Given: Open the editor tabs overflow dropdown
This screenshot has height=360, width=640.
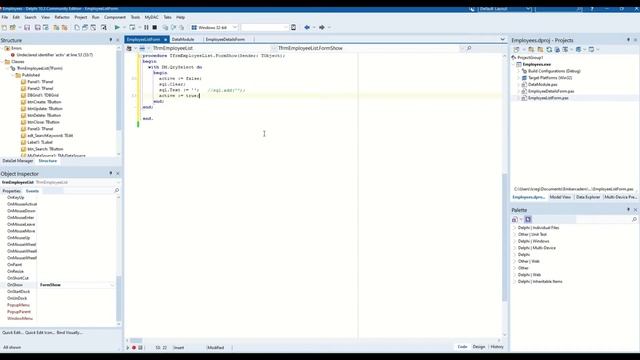Looking at the screenshot, I should click(x=502, y=40).
